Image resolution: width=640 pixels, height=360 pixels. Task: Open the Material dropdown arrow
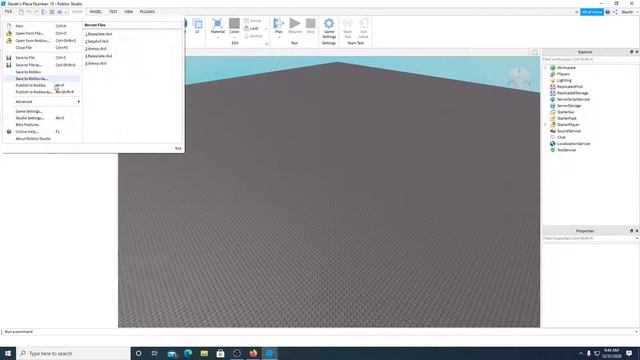tap(218, 37)
